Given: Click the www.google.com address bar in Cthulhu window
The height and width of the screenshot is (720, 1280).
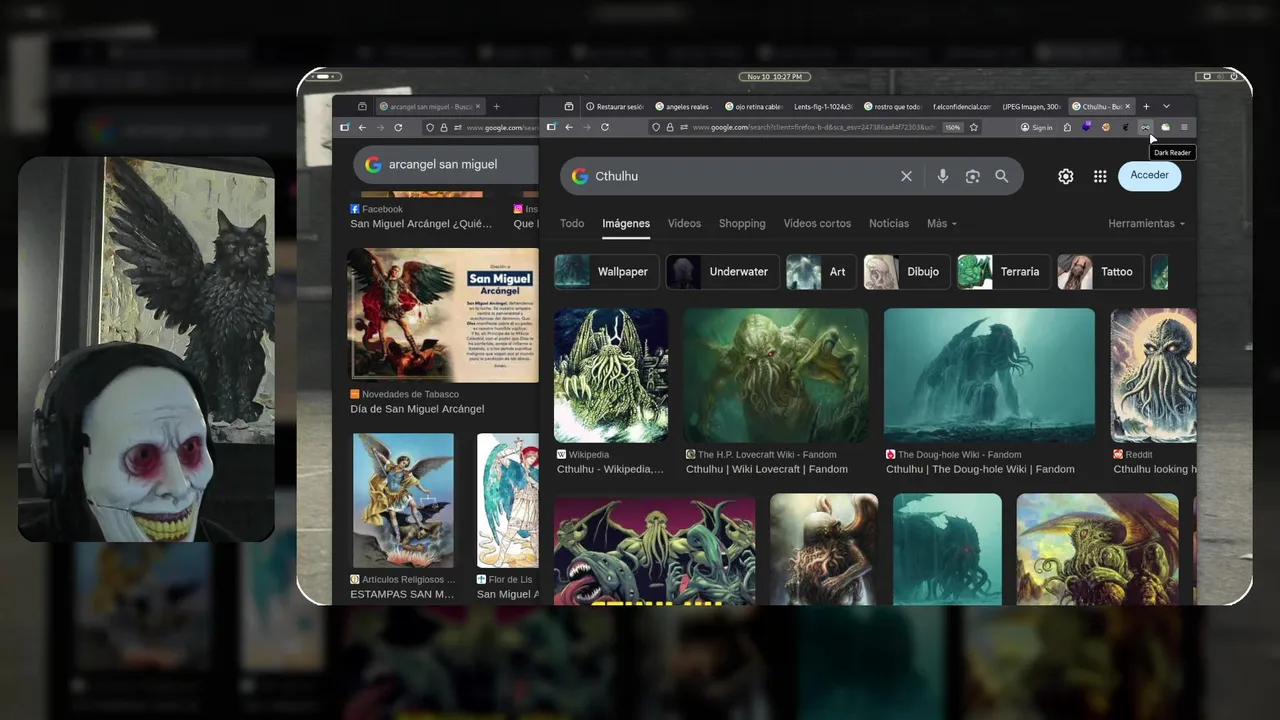Looking at the screenshot, I should click(x=813, y=127).
